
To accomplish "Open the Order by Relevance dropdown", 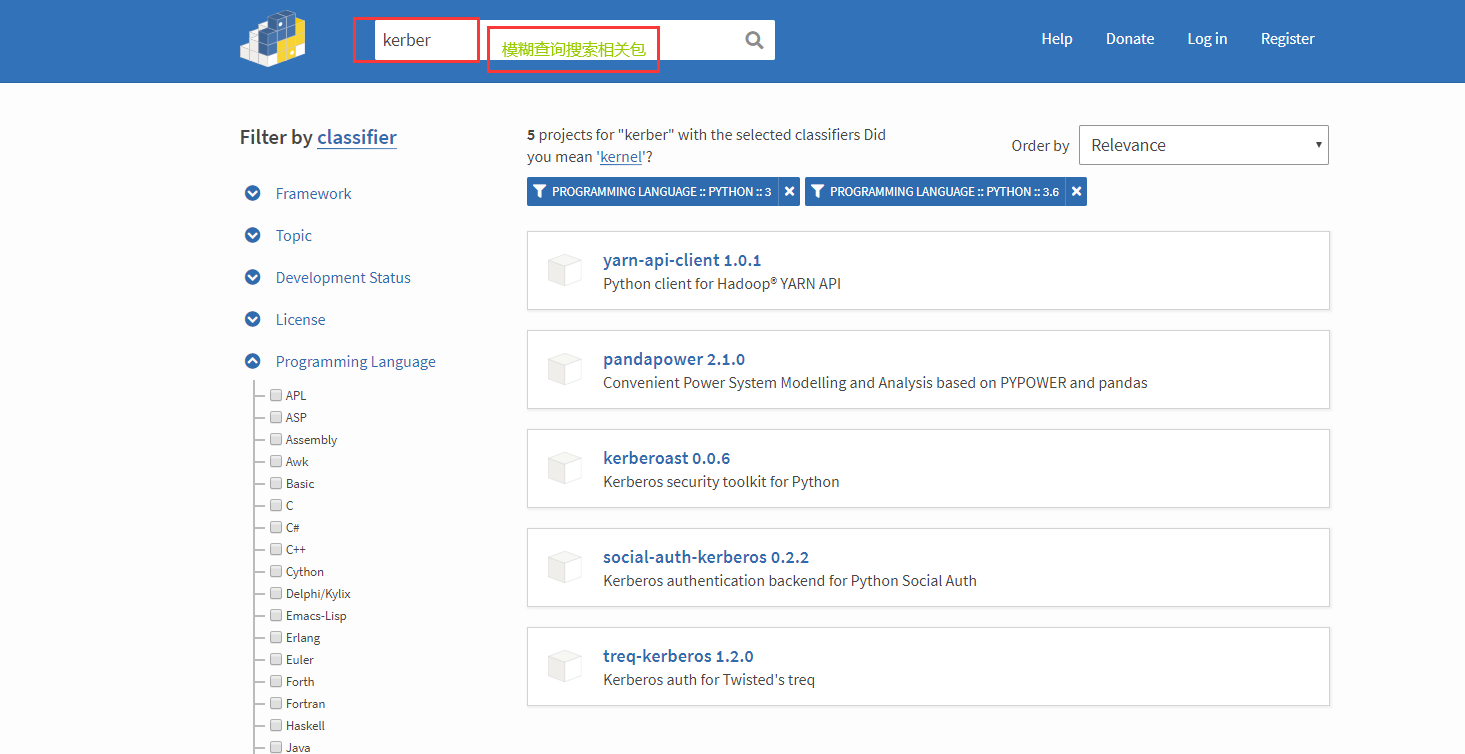I will (1204, 145).
